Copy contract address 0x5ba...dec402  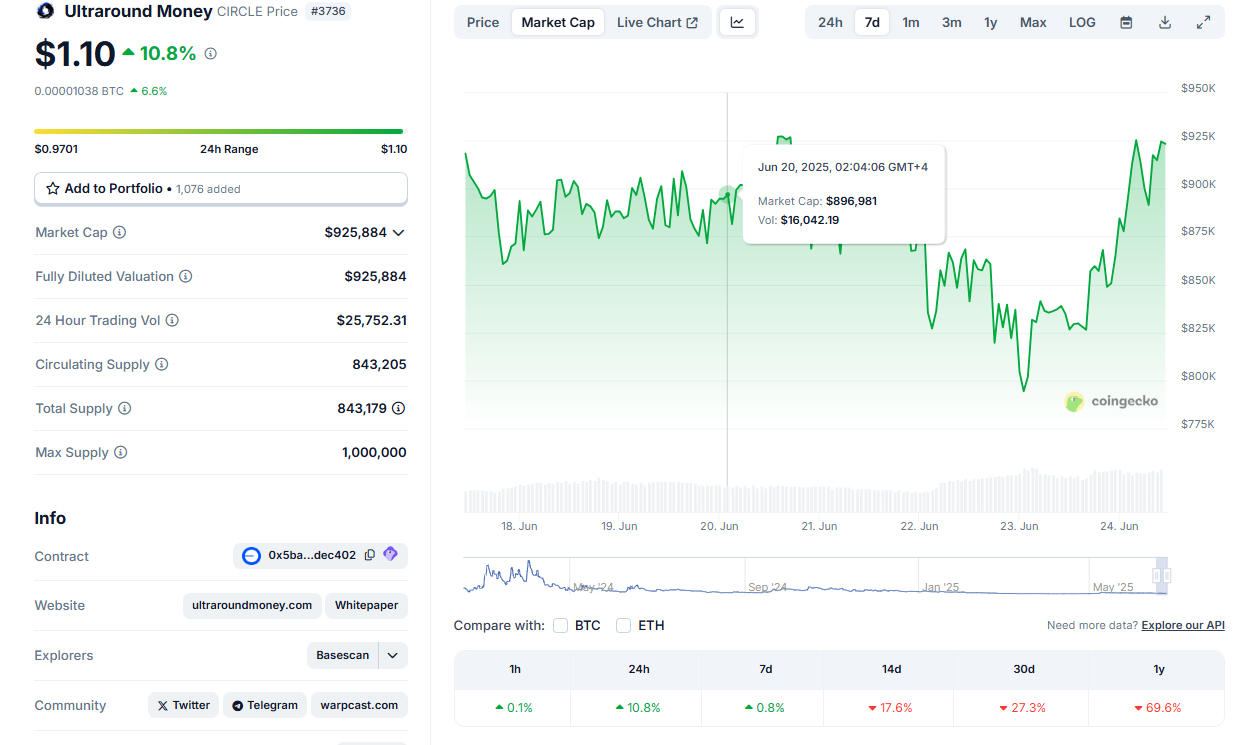point(370,555)
